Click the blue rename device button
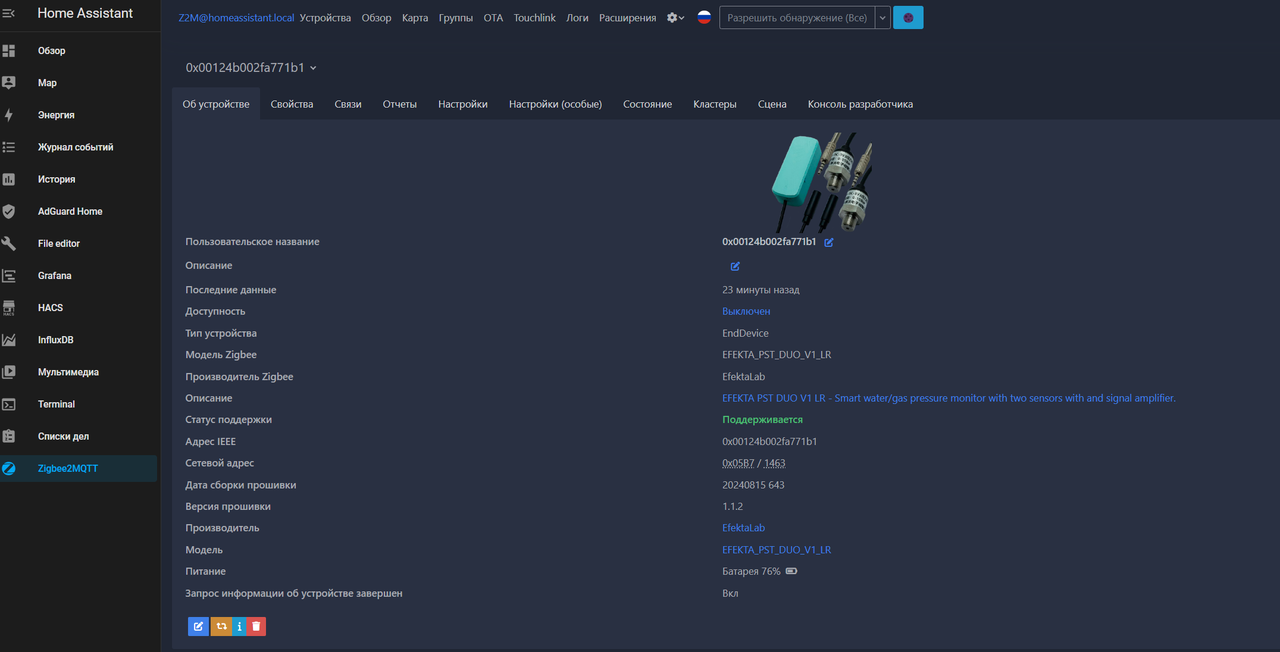Image resolution: width=1280 pixels, height=652 pixels. [x=198, y=626]
